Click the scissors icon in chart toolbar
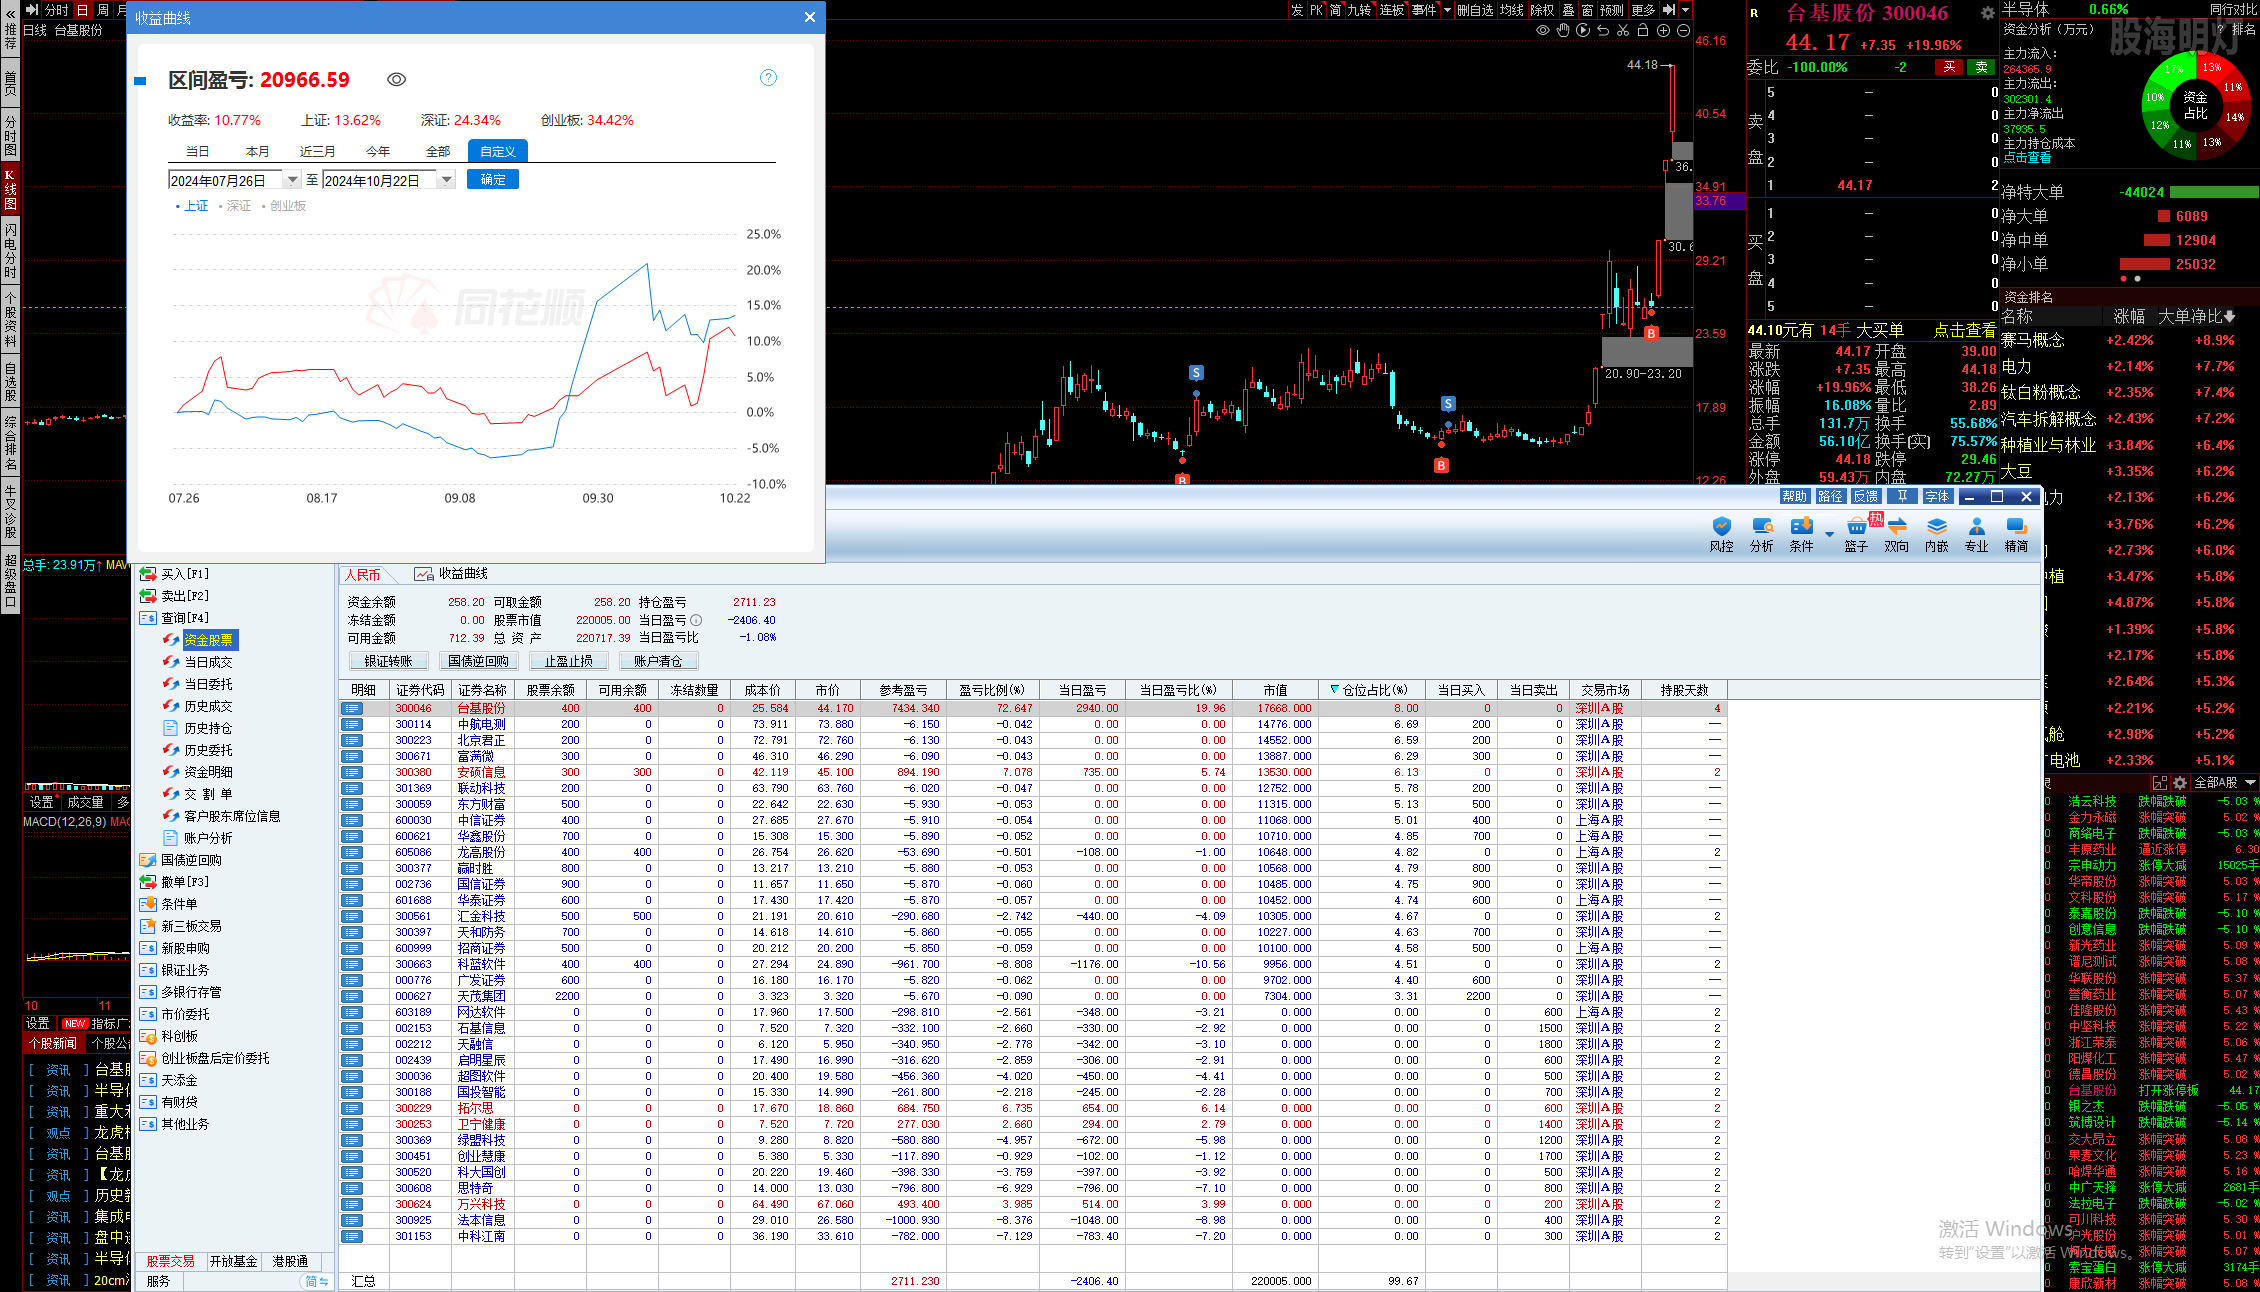This screenshot has width=2260, height=1292. [1623, 31]
